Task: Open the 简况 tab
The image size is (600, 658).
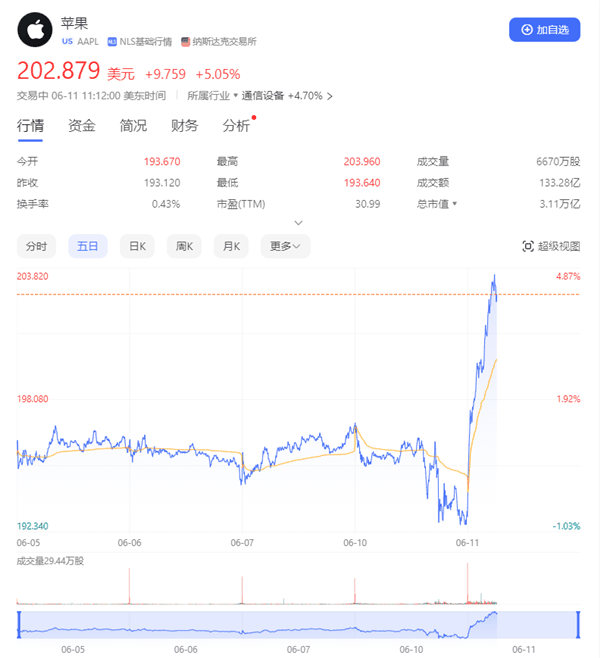Action: coord(133,126)
